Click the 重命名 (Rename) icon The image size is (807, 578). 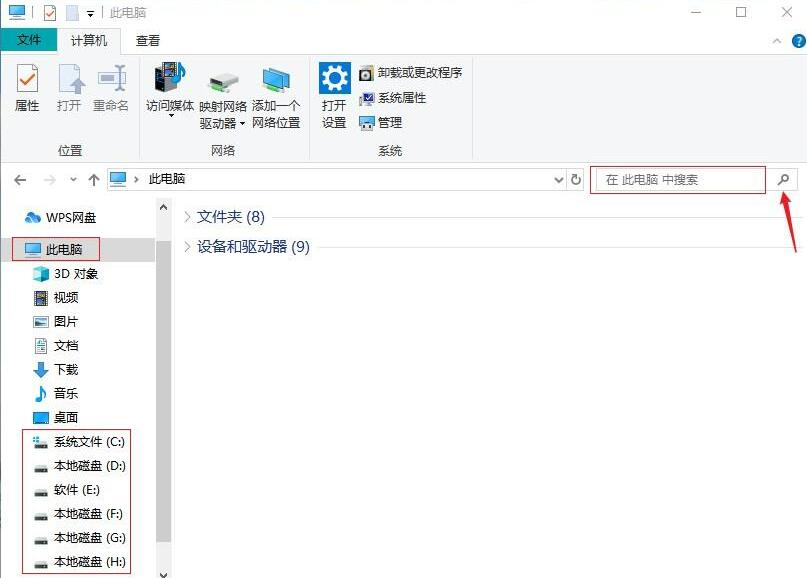click(x=110, y=90)
